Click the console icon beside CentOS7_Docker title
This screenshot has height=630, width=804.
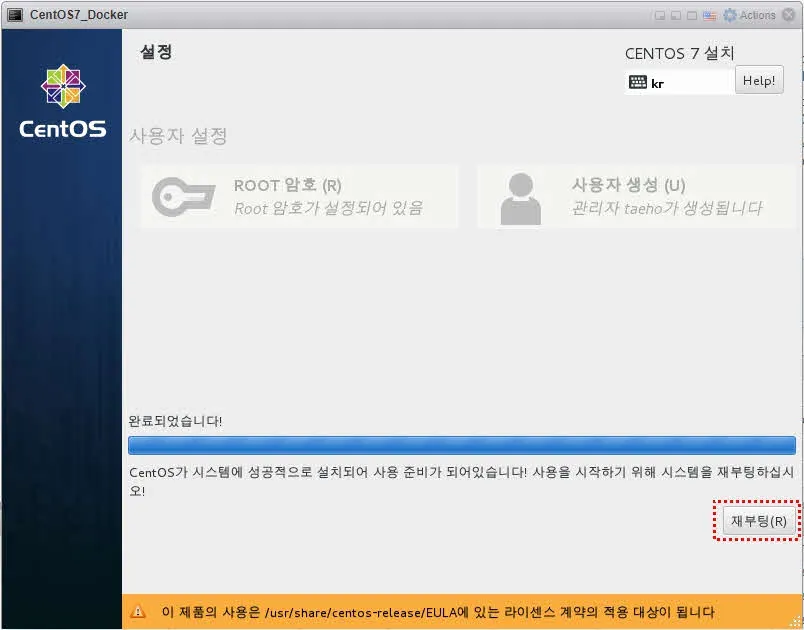coord(14,15)
